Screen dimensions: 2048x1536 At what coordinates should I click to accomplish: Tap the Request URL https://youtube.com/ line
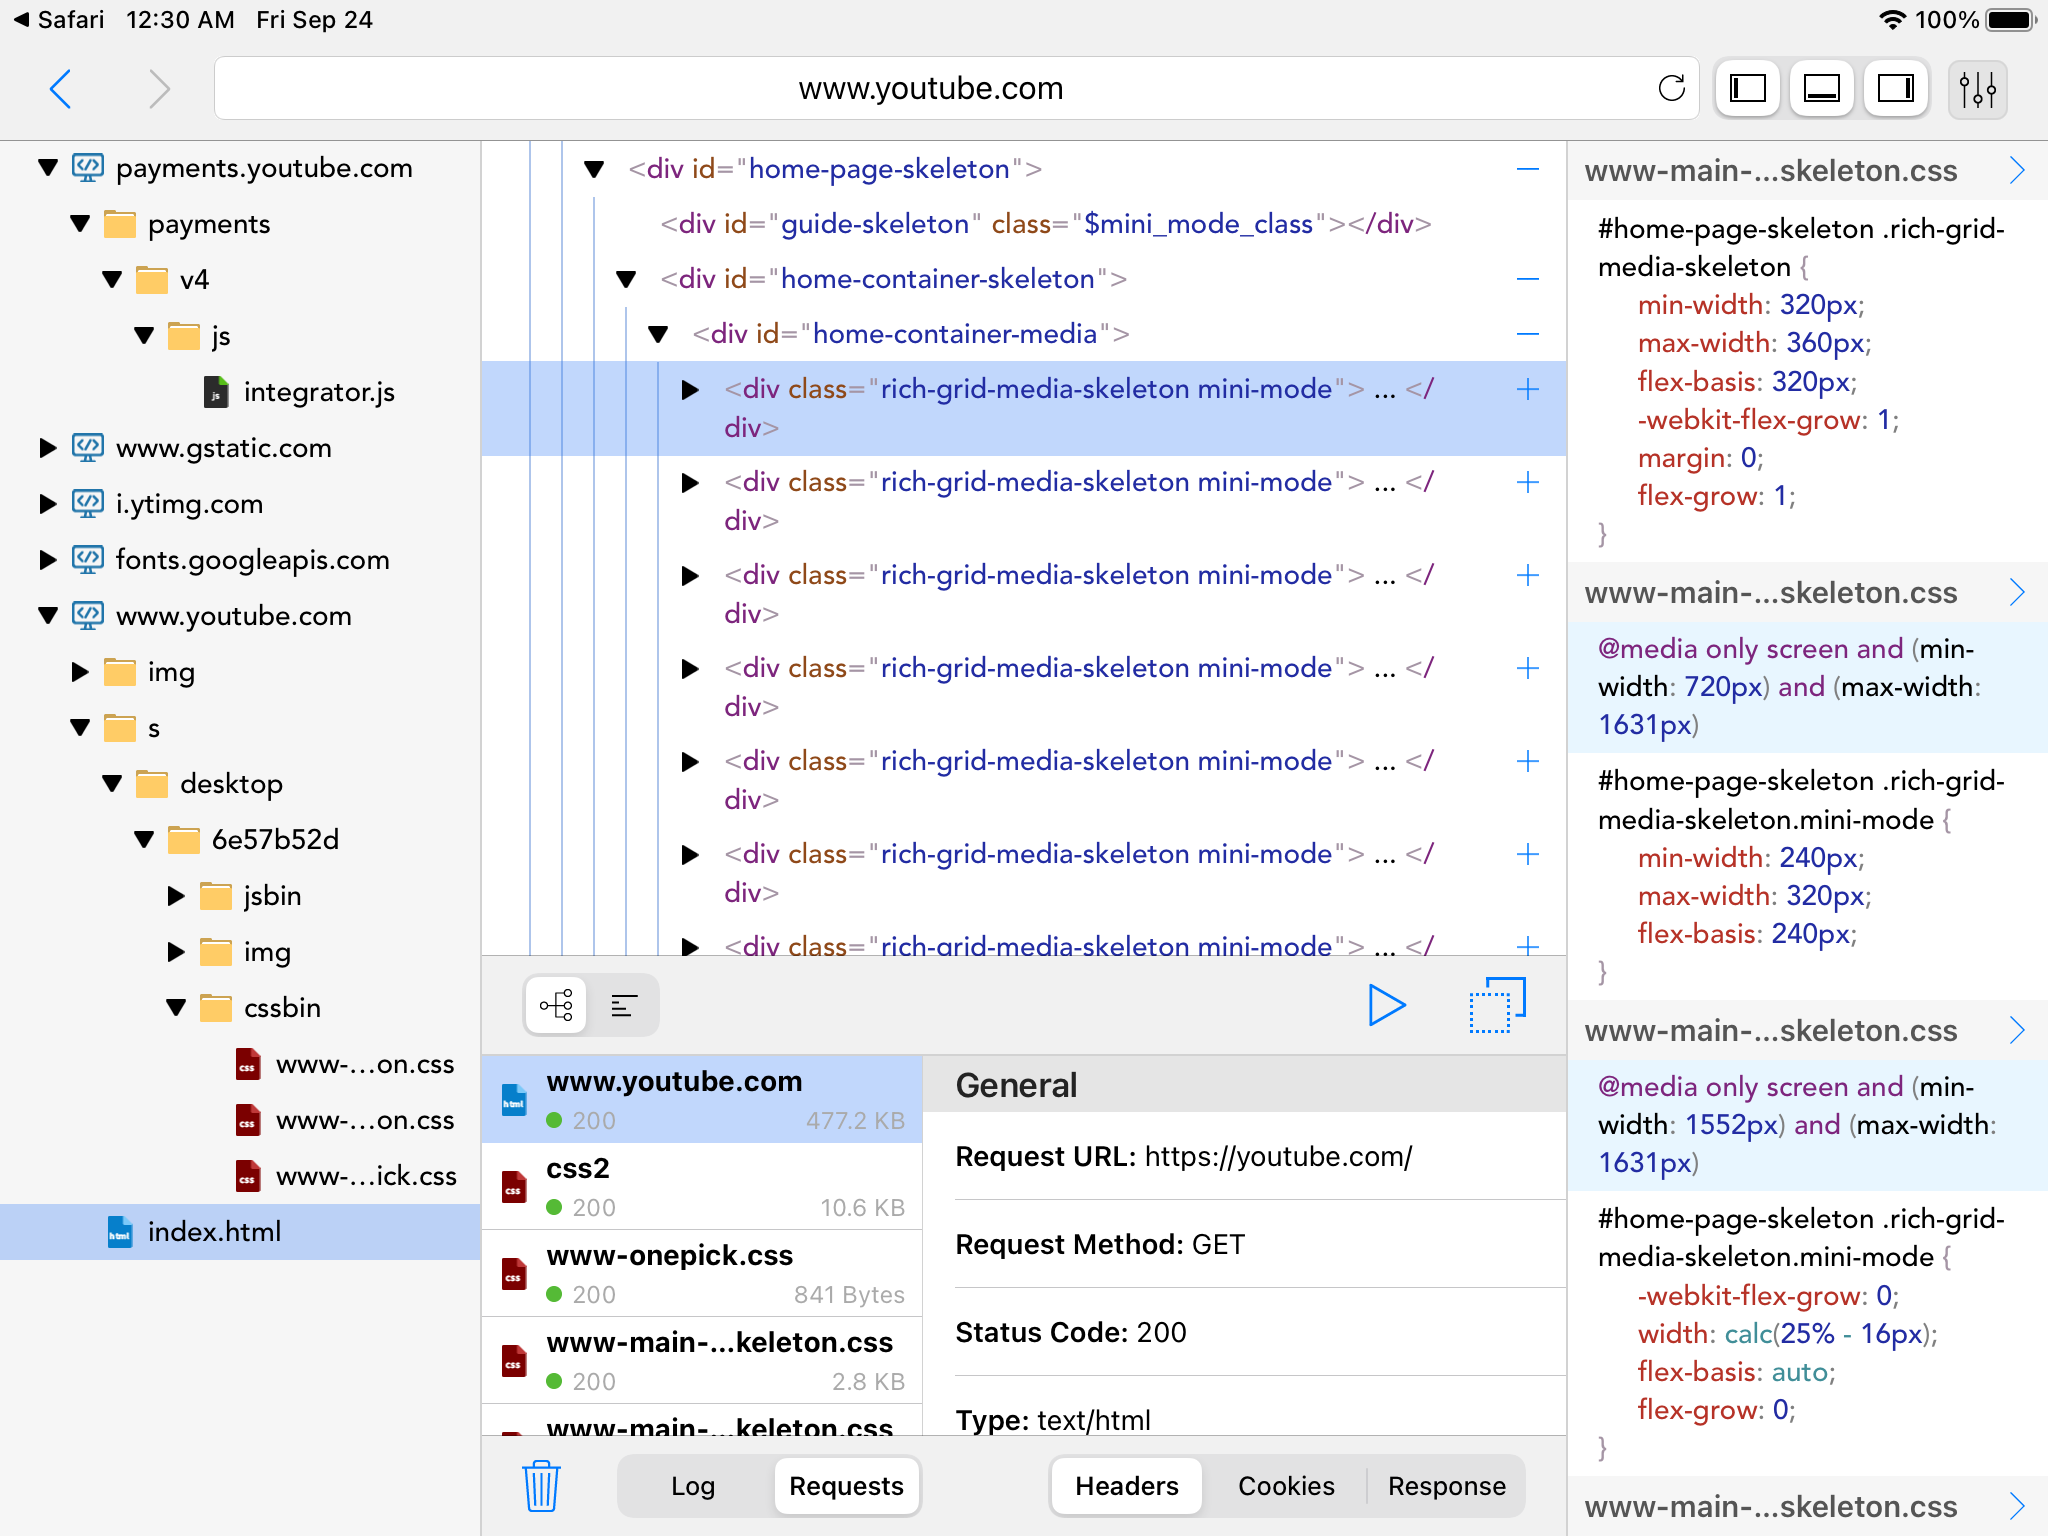[1184, 1157]
